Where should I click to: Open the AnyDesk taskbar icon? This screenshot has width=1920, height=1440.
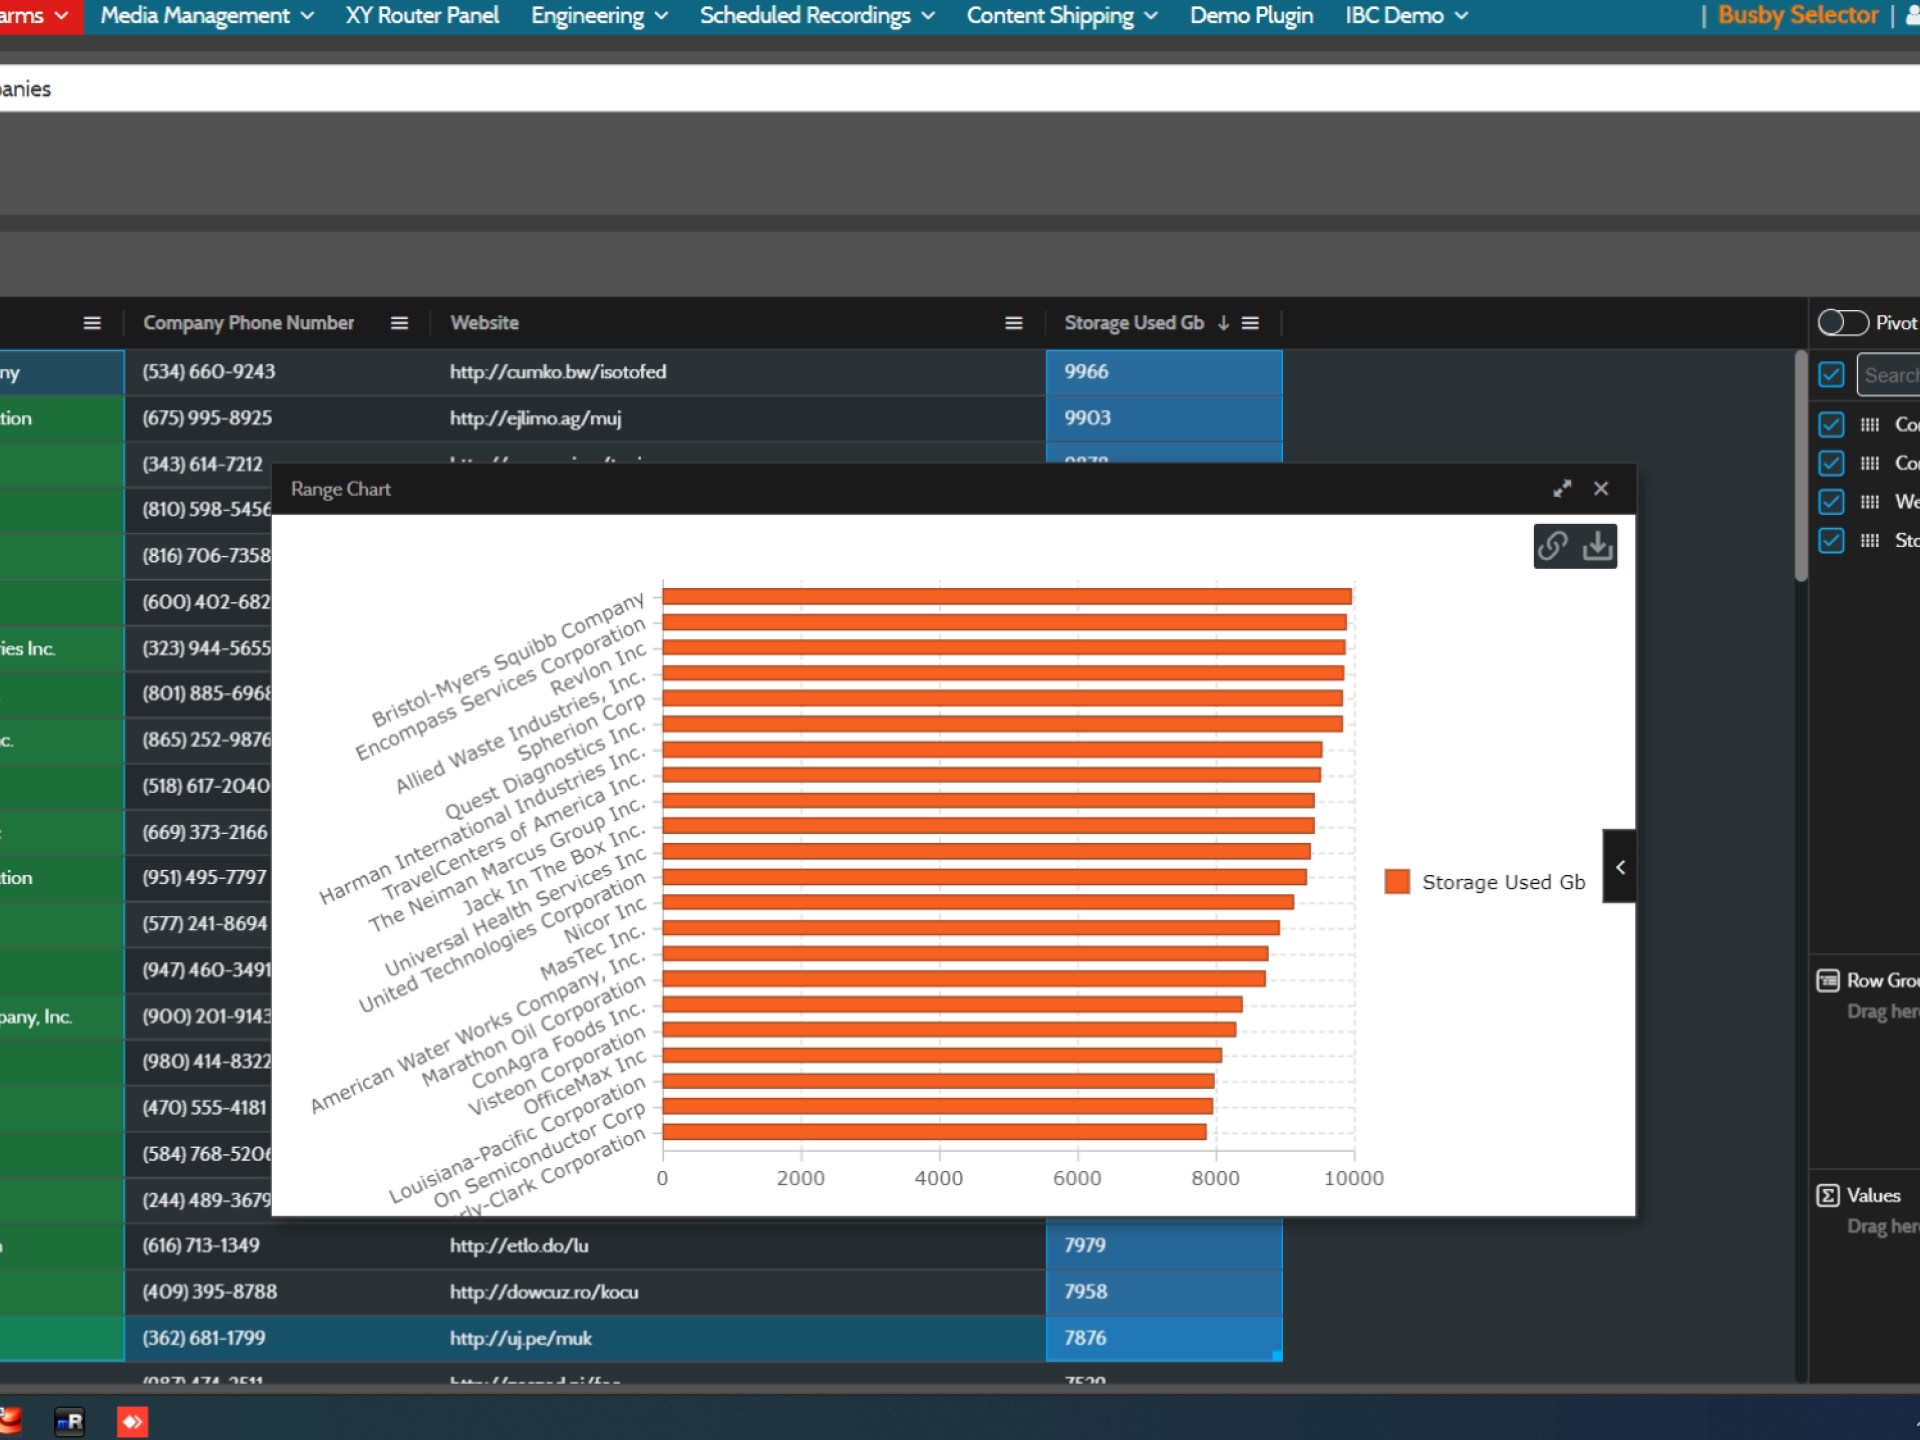(132, 1421)
